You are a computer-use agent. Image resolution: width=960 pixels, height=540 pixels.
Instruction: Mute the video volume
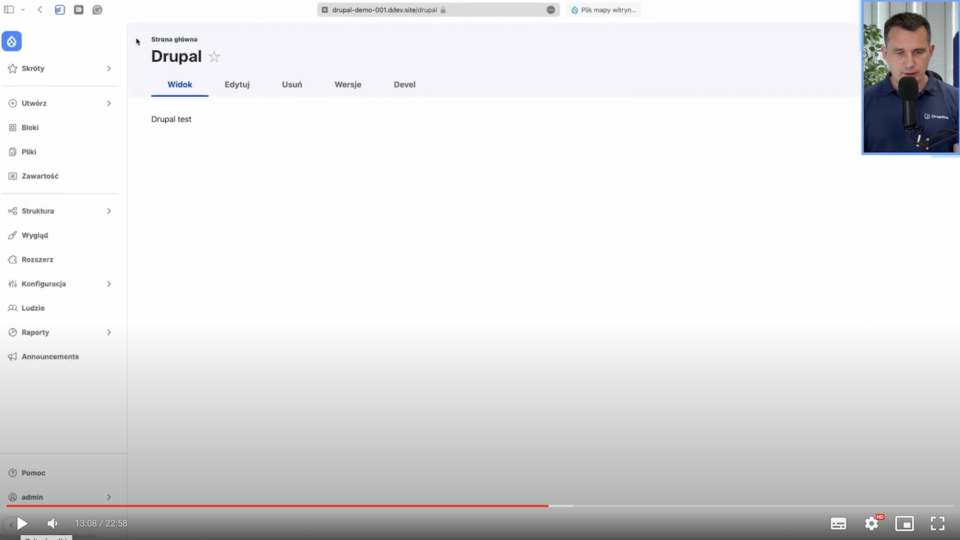(x=53, y=523)
